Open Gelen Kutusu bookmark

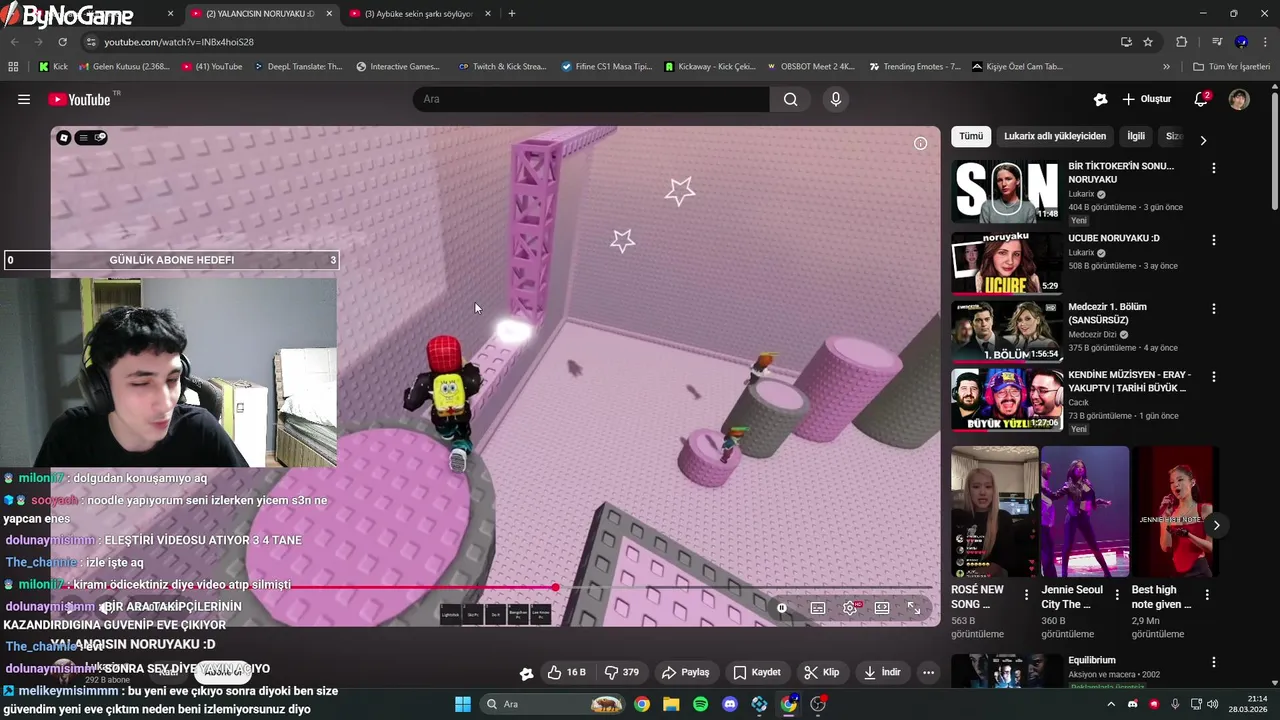(x=123, y=67)
